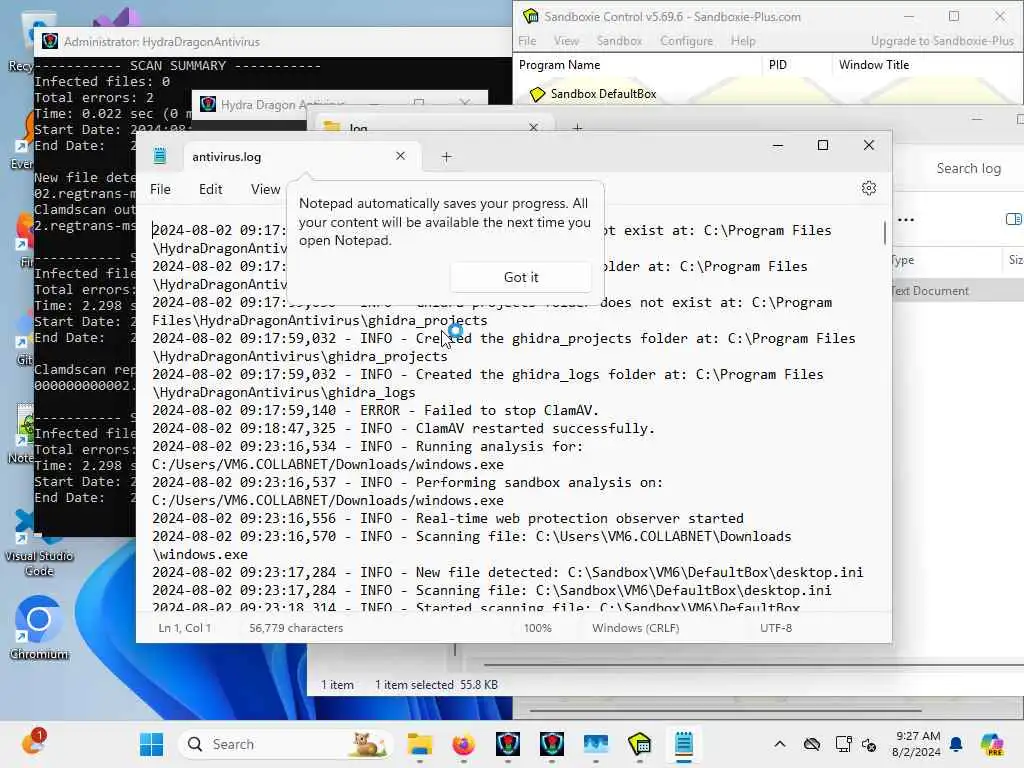
Task: Click the HydraDragonAntivirus console title icon
Action: tap(50, 41)
